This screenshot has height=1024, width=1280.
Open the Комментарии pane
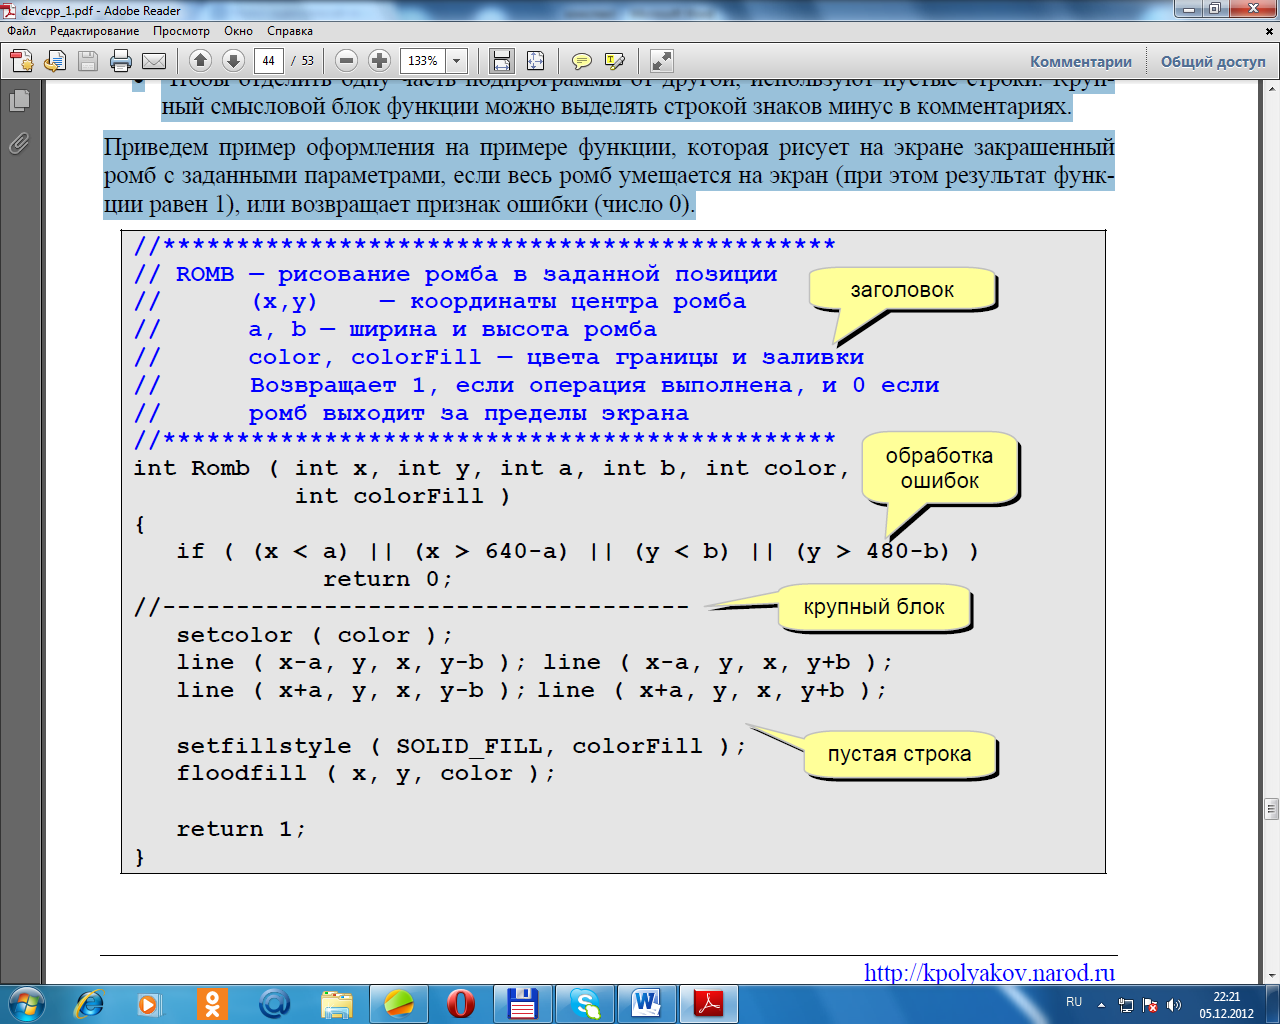[1081, 61]
